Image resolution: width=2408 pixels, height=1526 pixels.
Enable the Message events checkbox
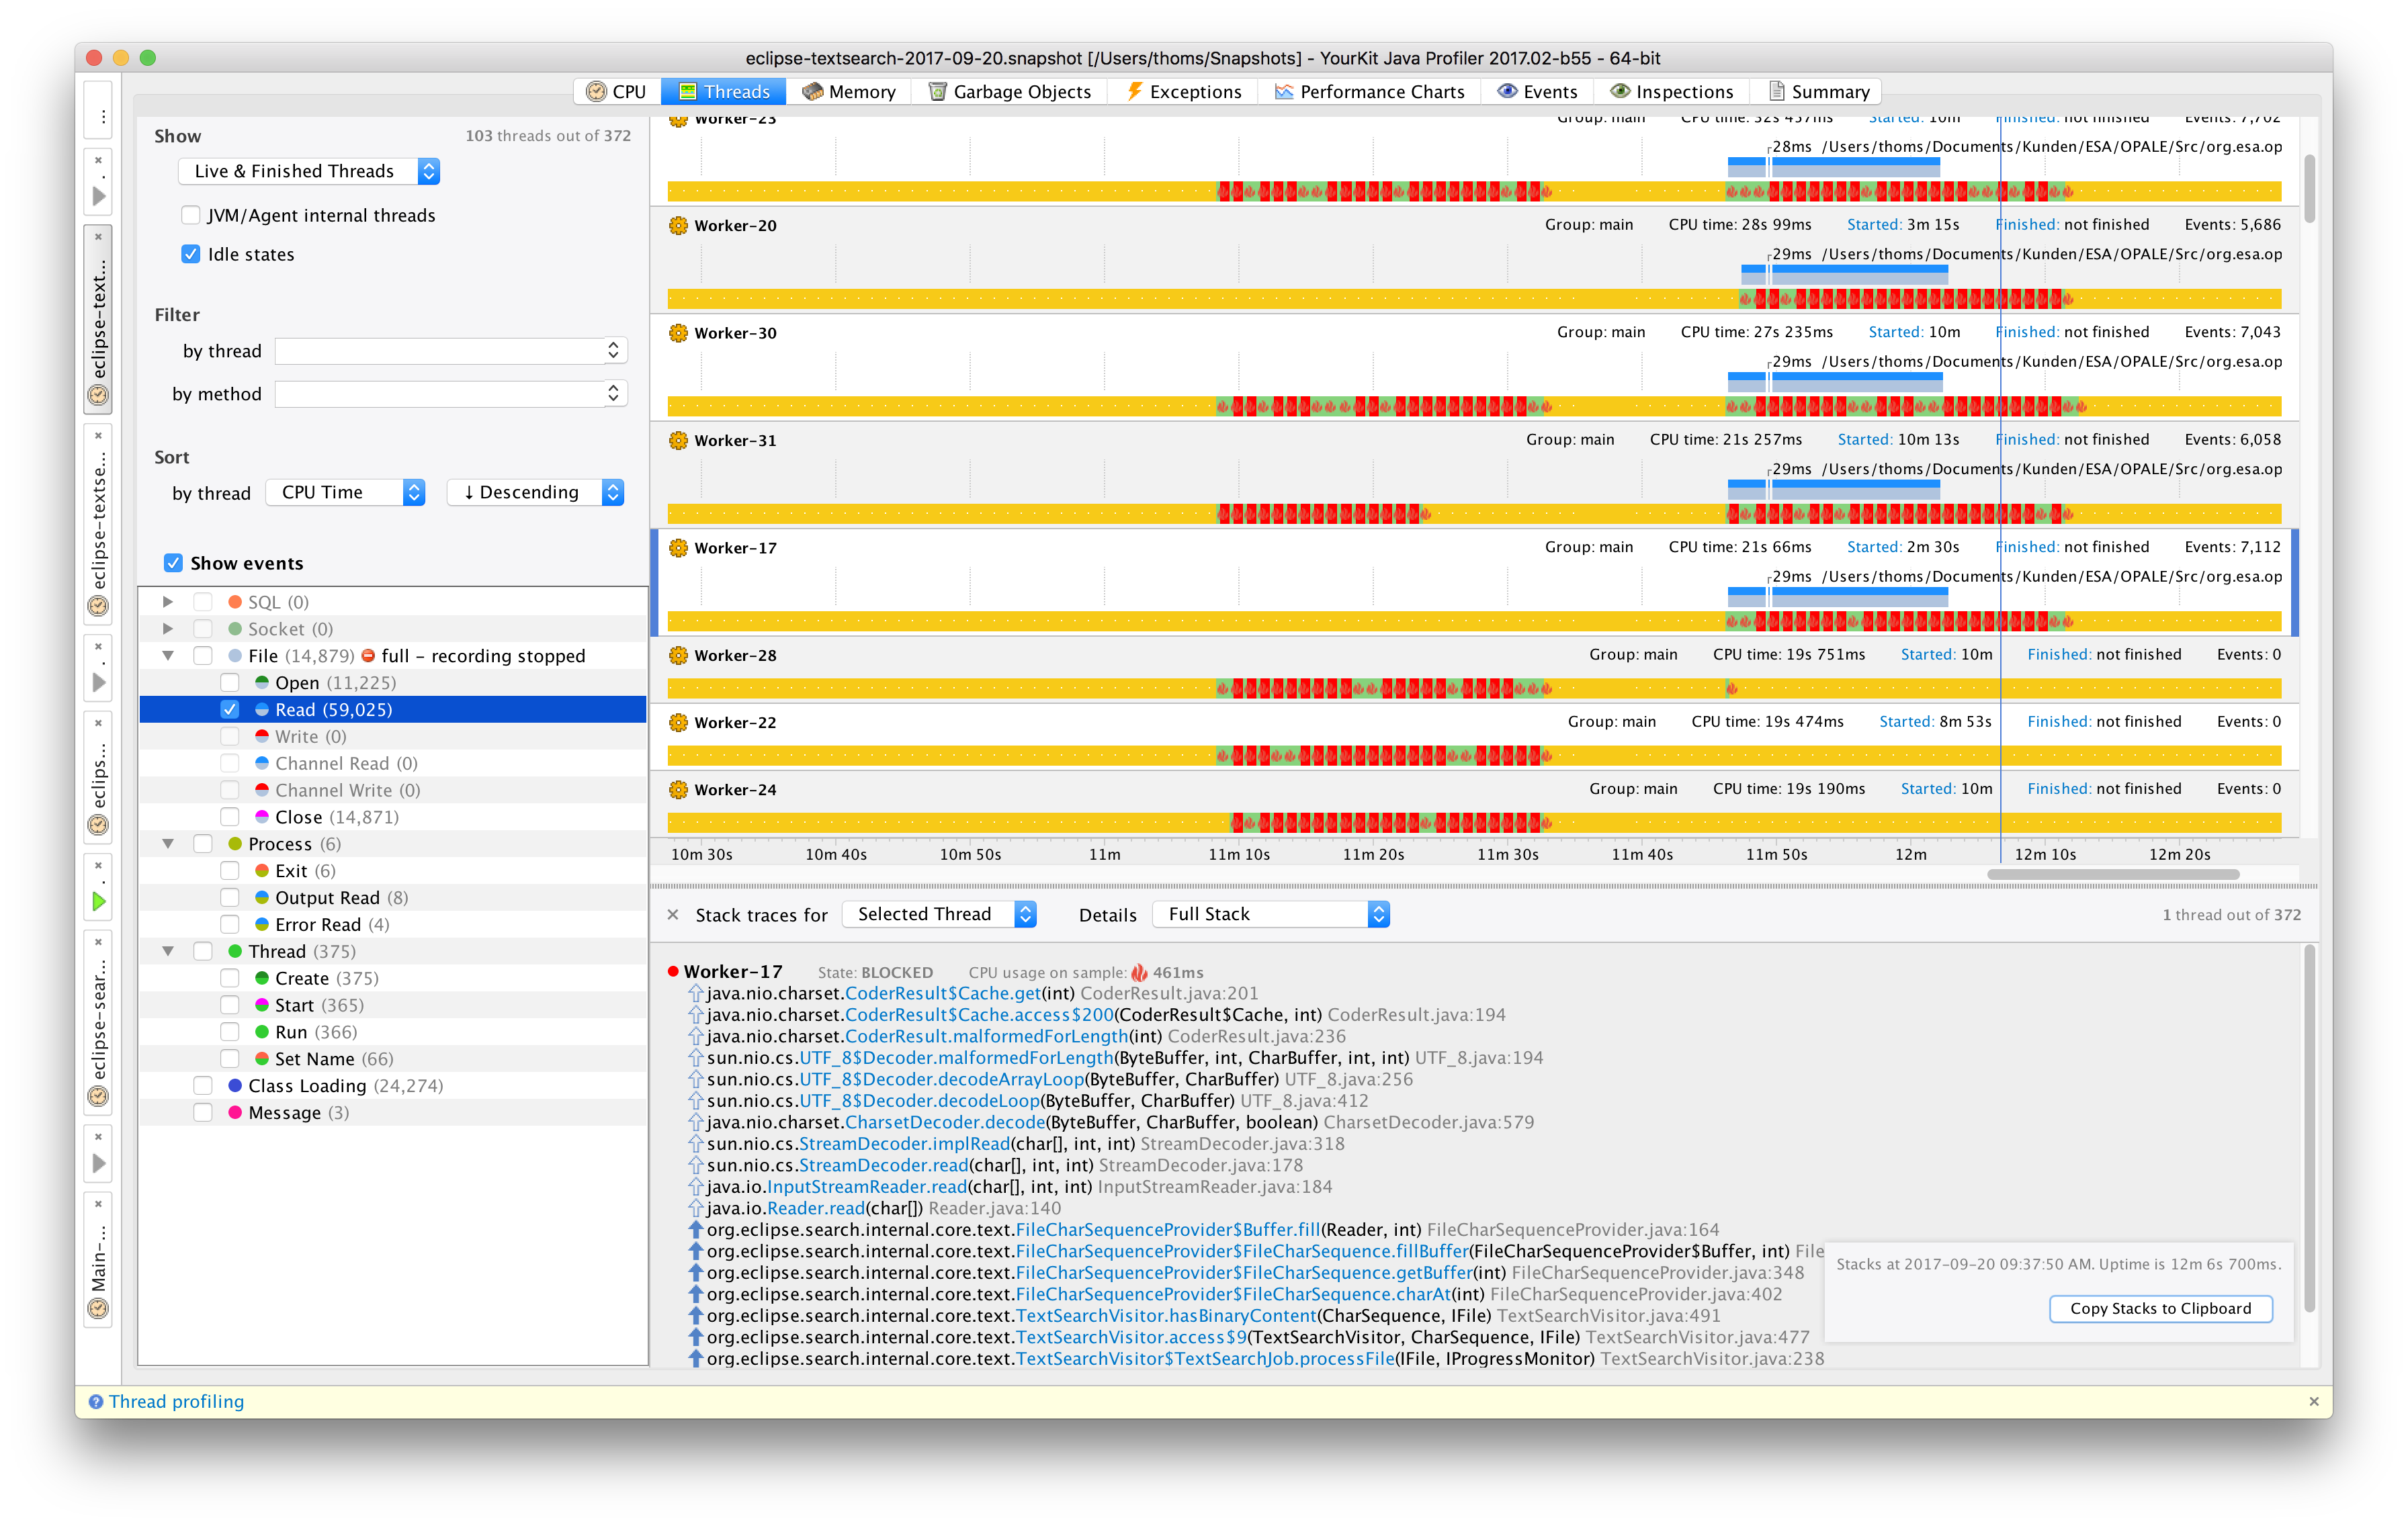coord(203,1113)
